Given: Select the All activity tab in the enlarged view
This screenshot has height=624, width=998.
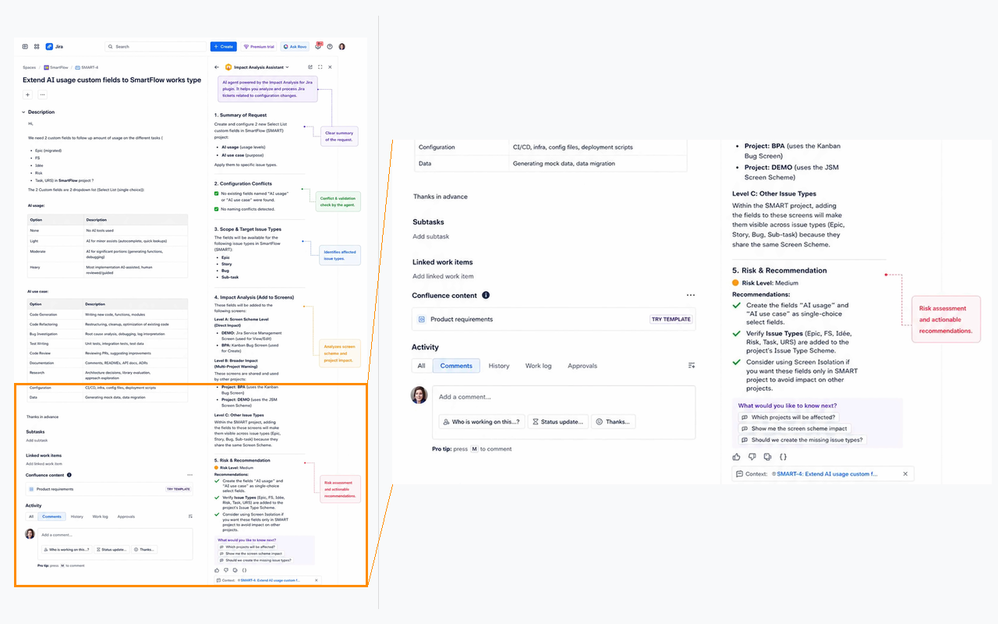Looking at the screenshot, I should tap(421, 365).
